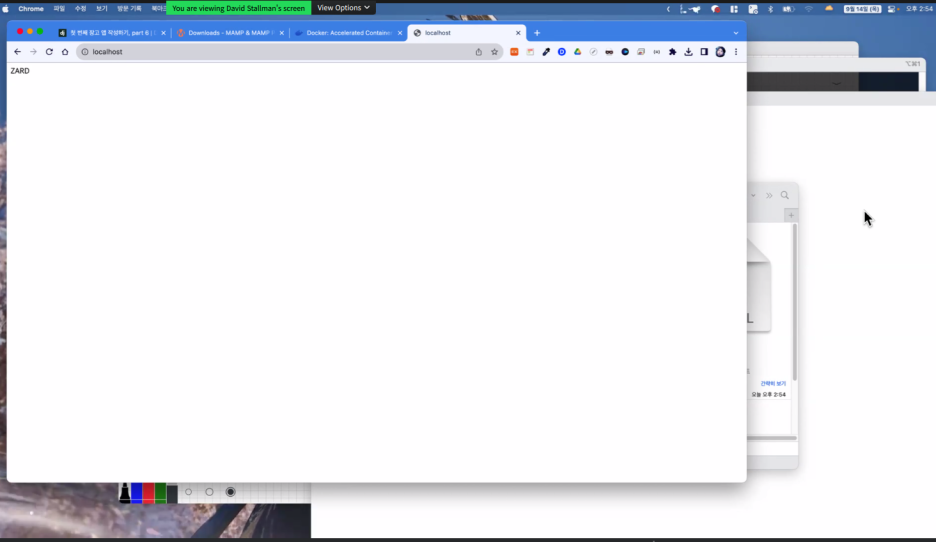Select the smallest brush size radio
Viewport: 936px width, 542px height.
pyautogui.click(x=189, y=492)
